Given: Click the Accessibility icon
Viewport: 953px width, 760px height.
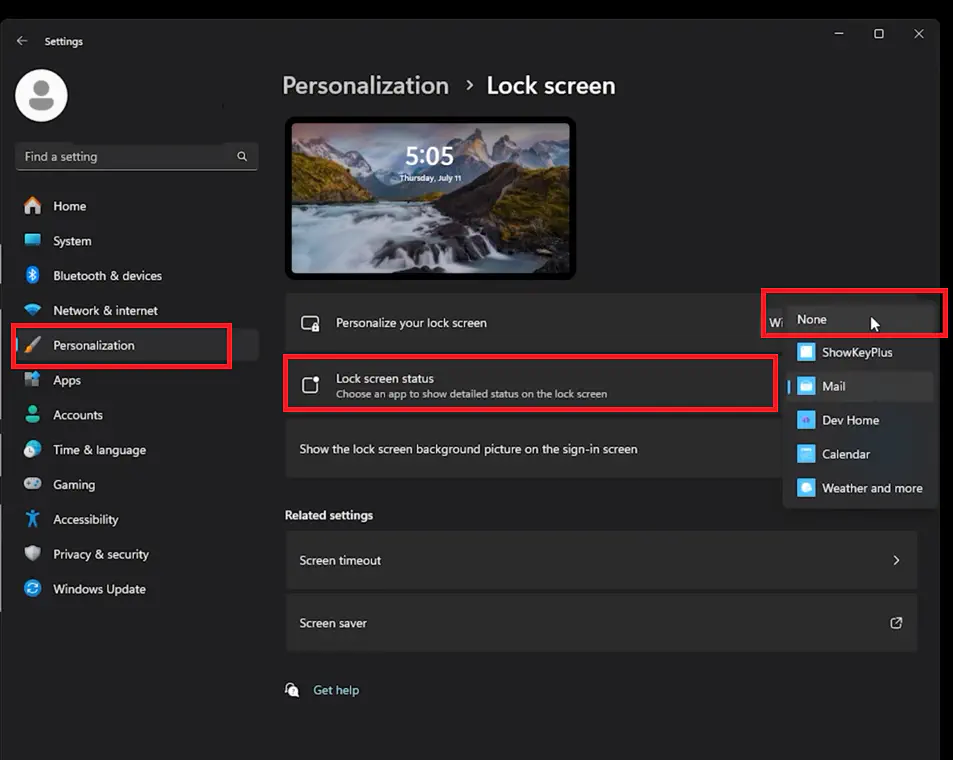Looking at the screenshot, I should click(33, 519).
